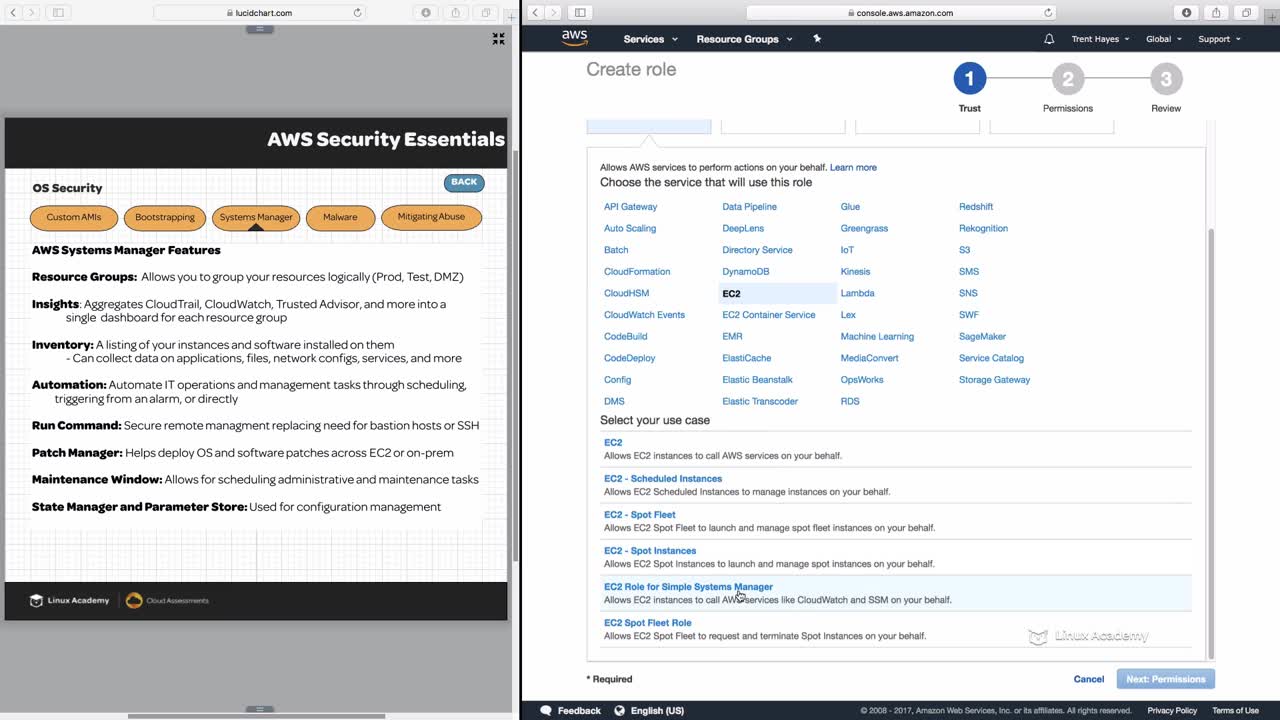The height and width of the screenshot is (720, 1280).
Task: Expand the Resource Groups dropdown
Action: [745, 39]
